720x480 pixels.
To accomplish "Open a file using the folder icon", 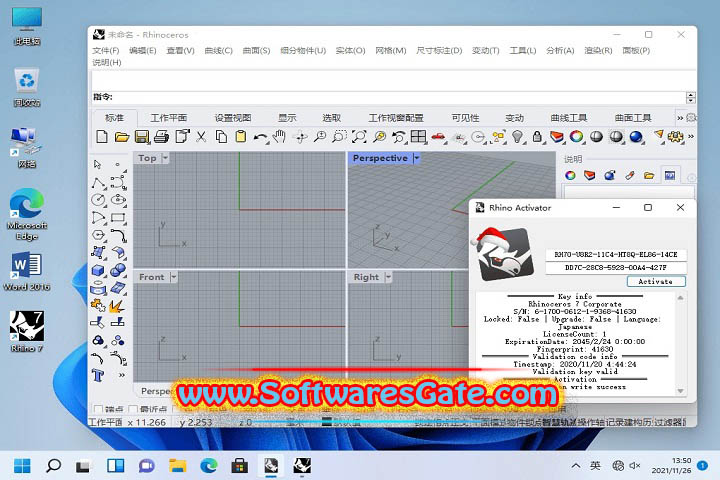I will (122, 136).
